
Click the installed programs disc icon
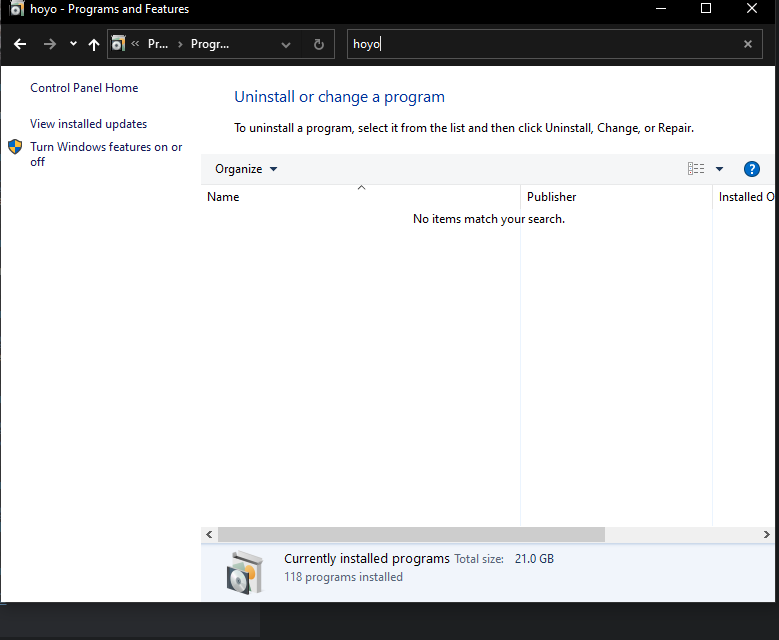[x=244, y=572]
